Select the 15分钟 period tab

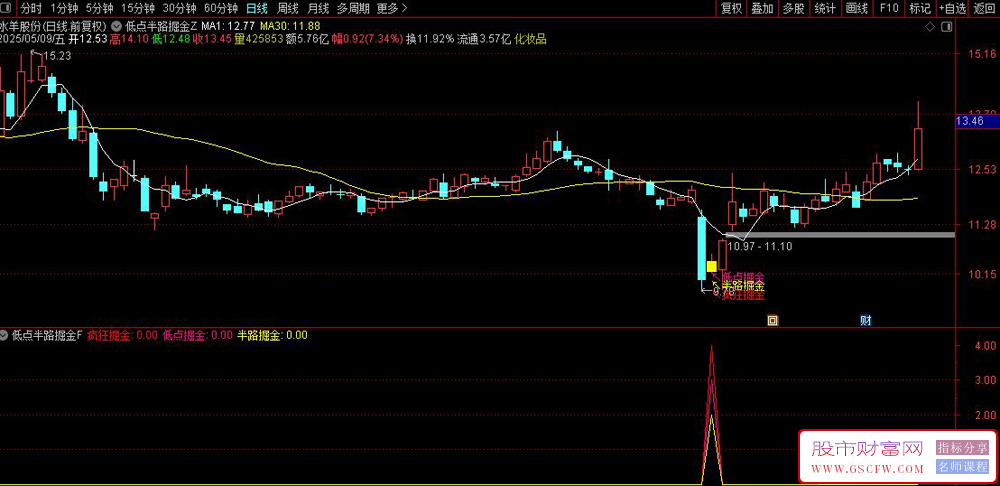[137, 8]
